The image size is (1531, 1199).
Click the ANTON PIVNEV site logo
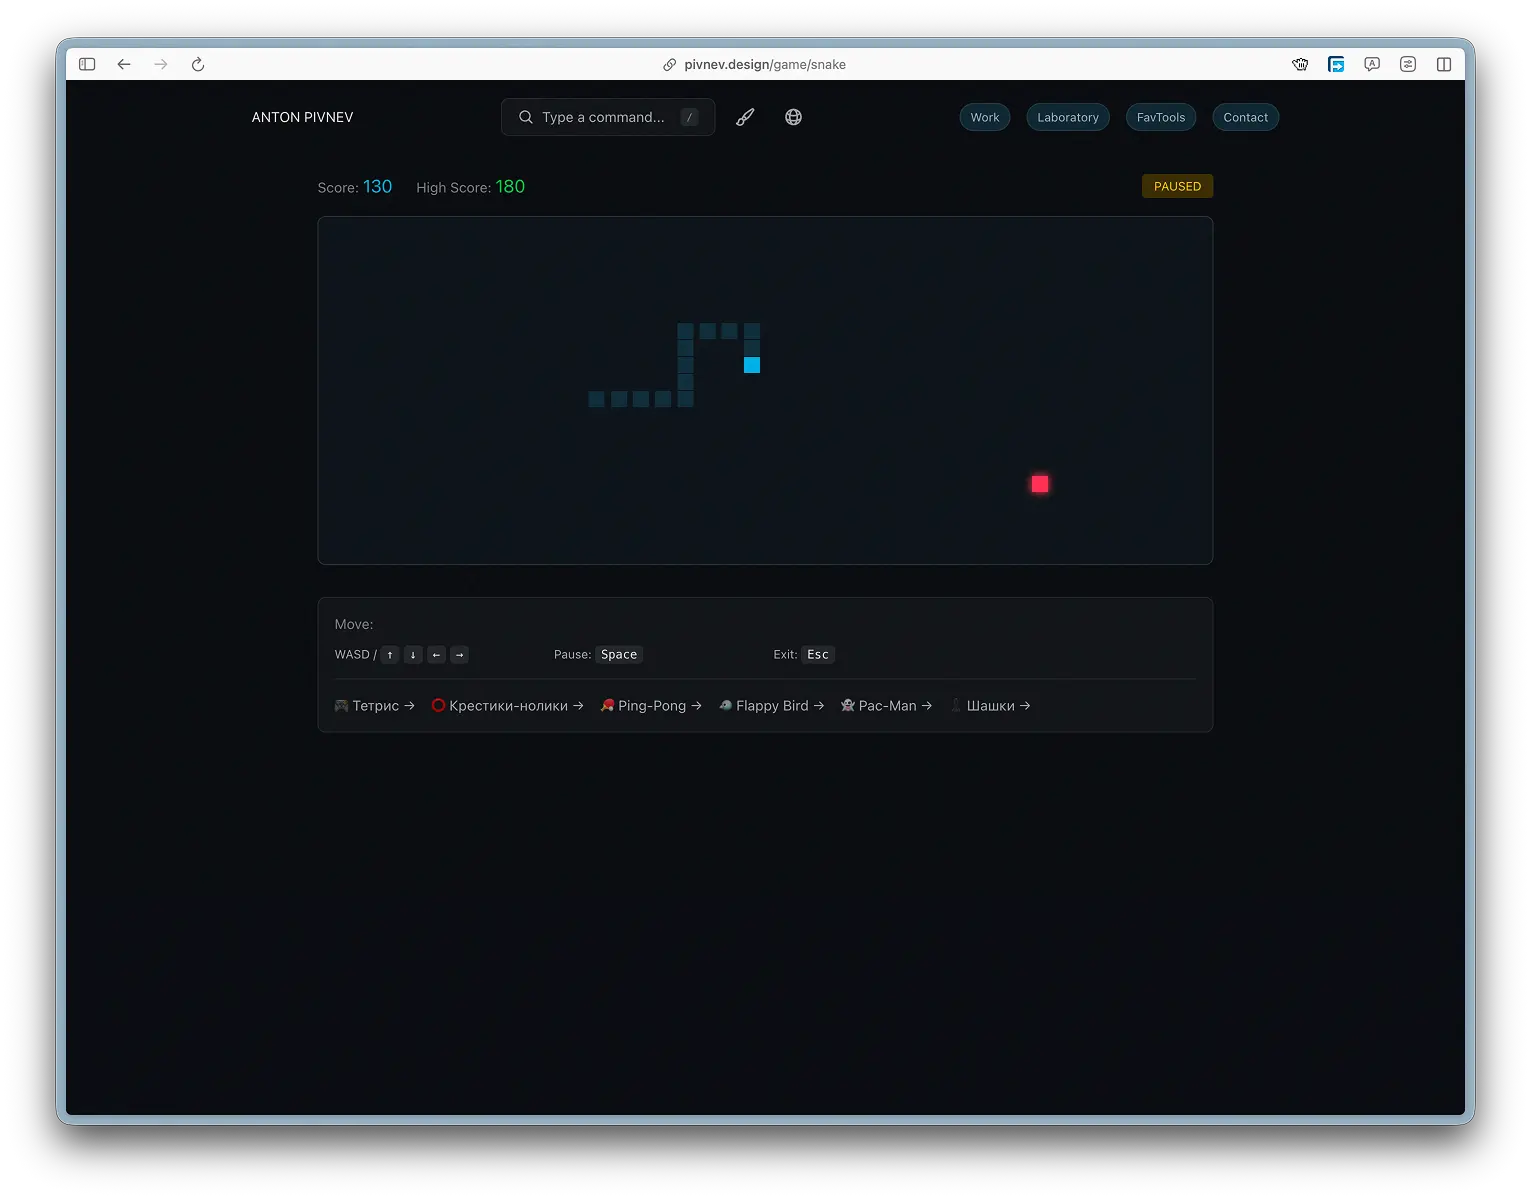pos(302,117)
